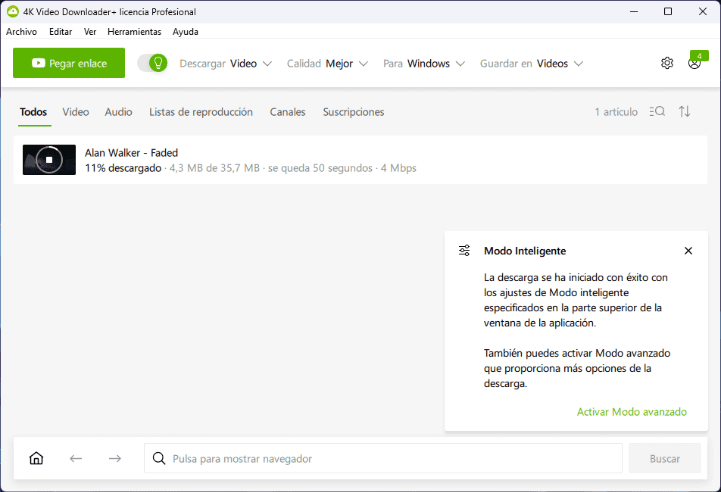Click the 11% descargado status text

coord(123,168)
